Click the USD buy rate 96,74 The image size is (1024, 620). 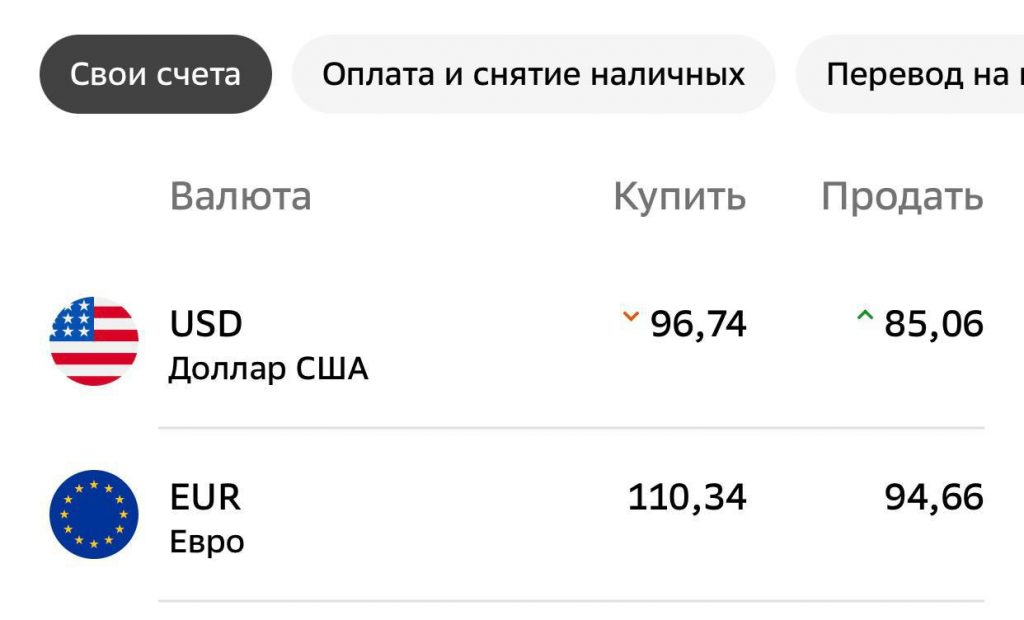[x=698, y=324]
